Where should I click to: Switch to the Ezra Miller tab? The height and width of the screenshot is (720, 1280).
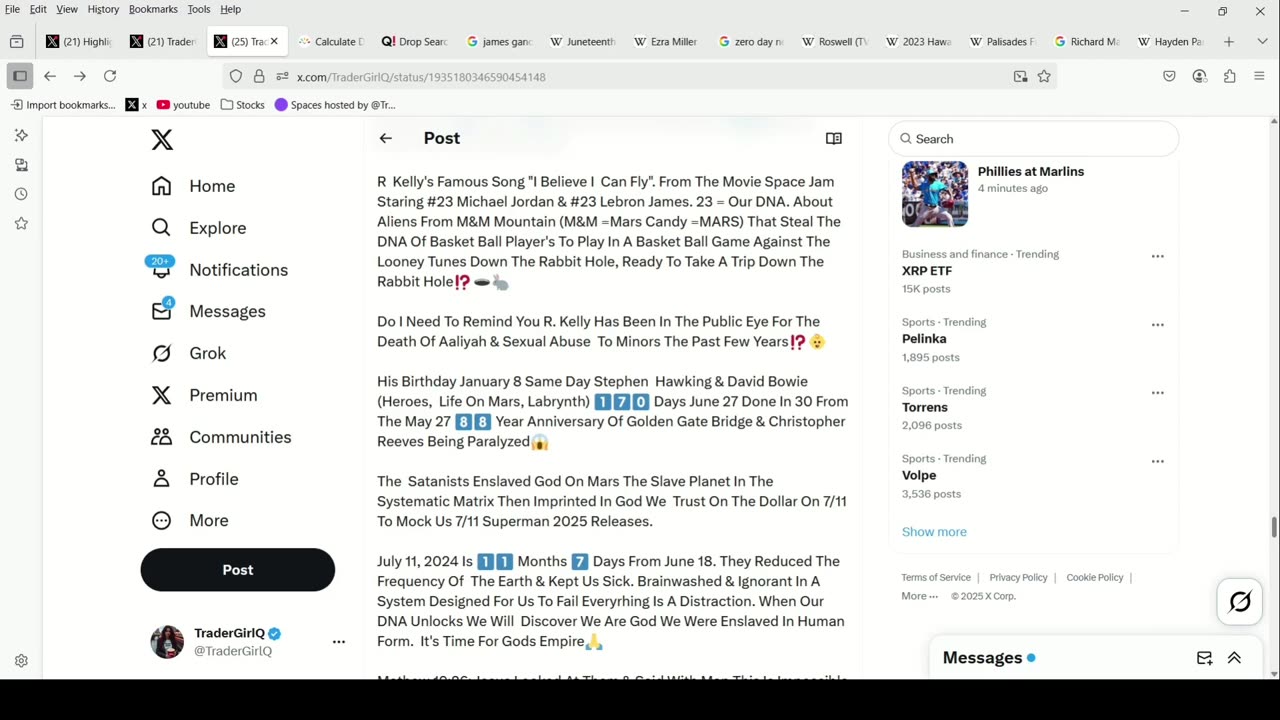[x=667, y=42]
